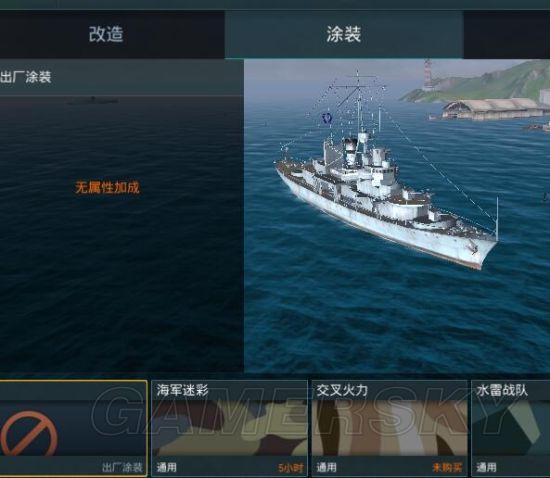Click the blue emblem above the ship
The height and width of the screenshot is (478, 550).
pyautogui.click(x=327, y=119)
